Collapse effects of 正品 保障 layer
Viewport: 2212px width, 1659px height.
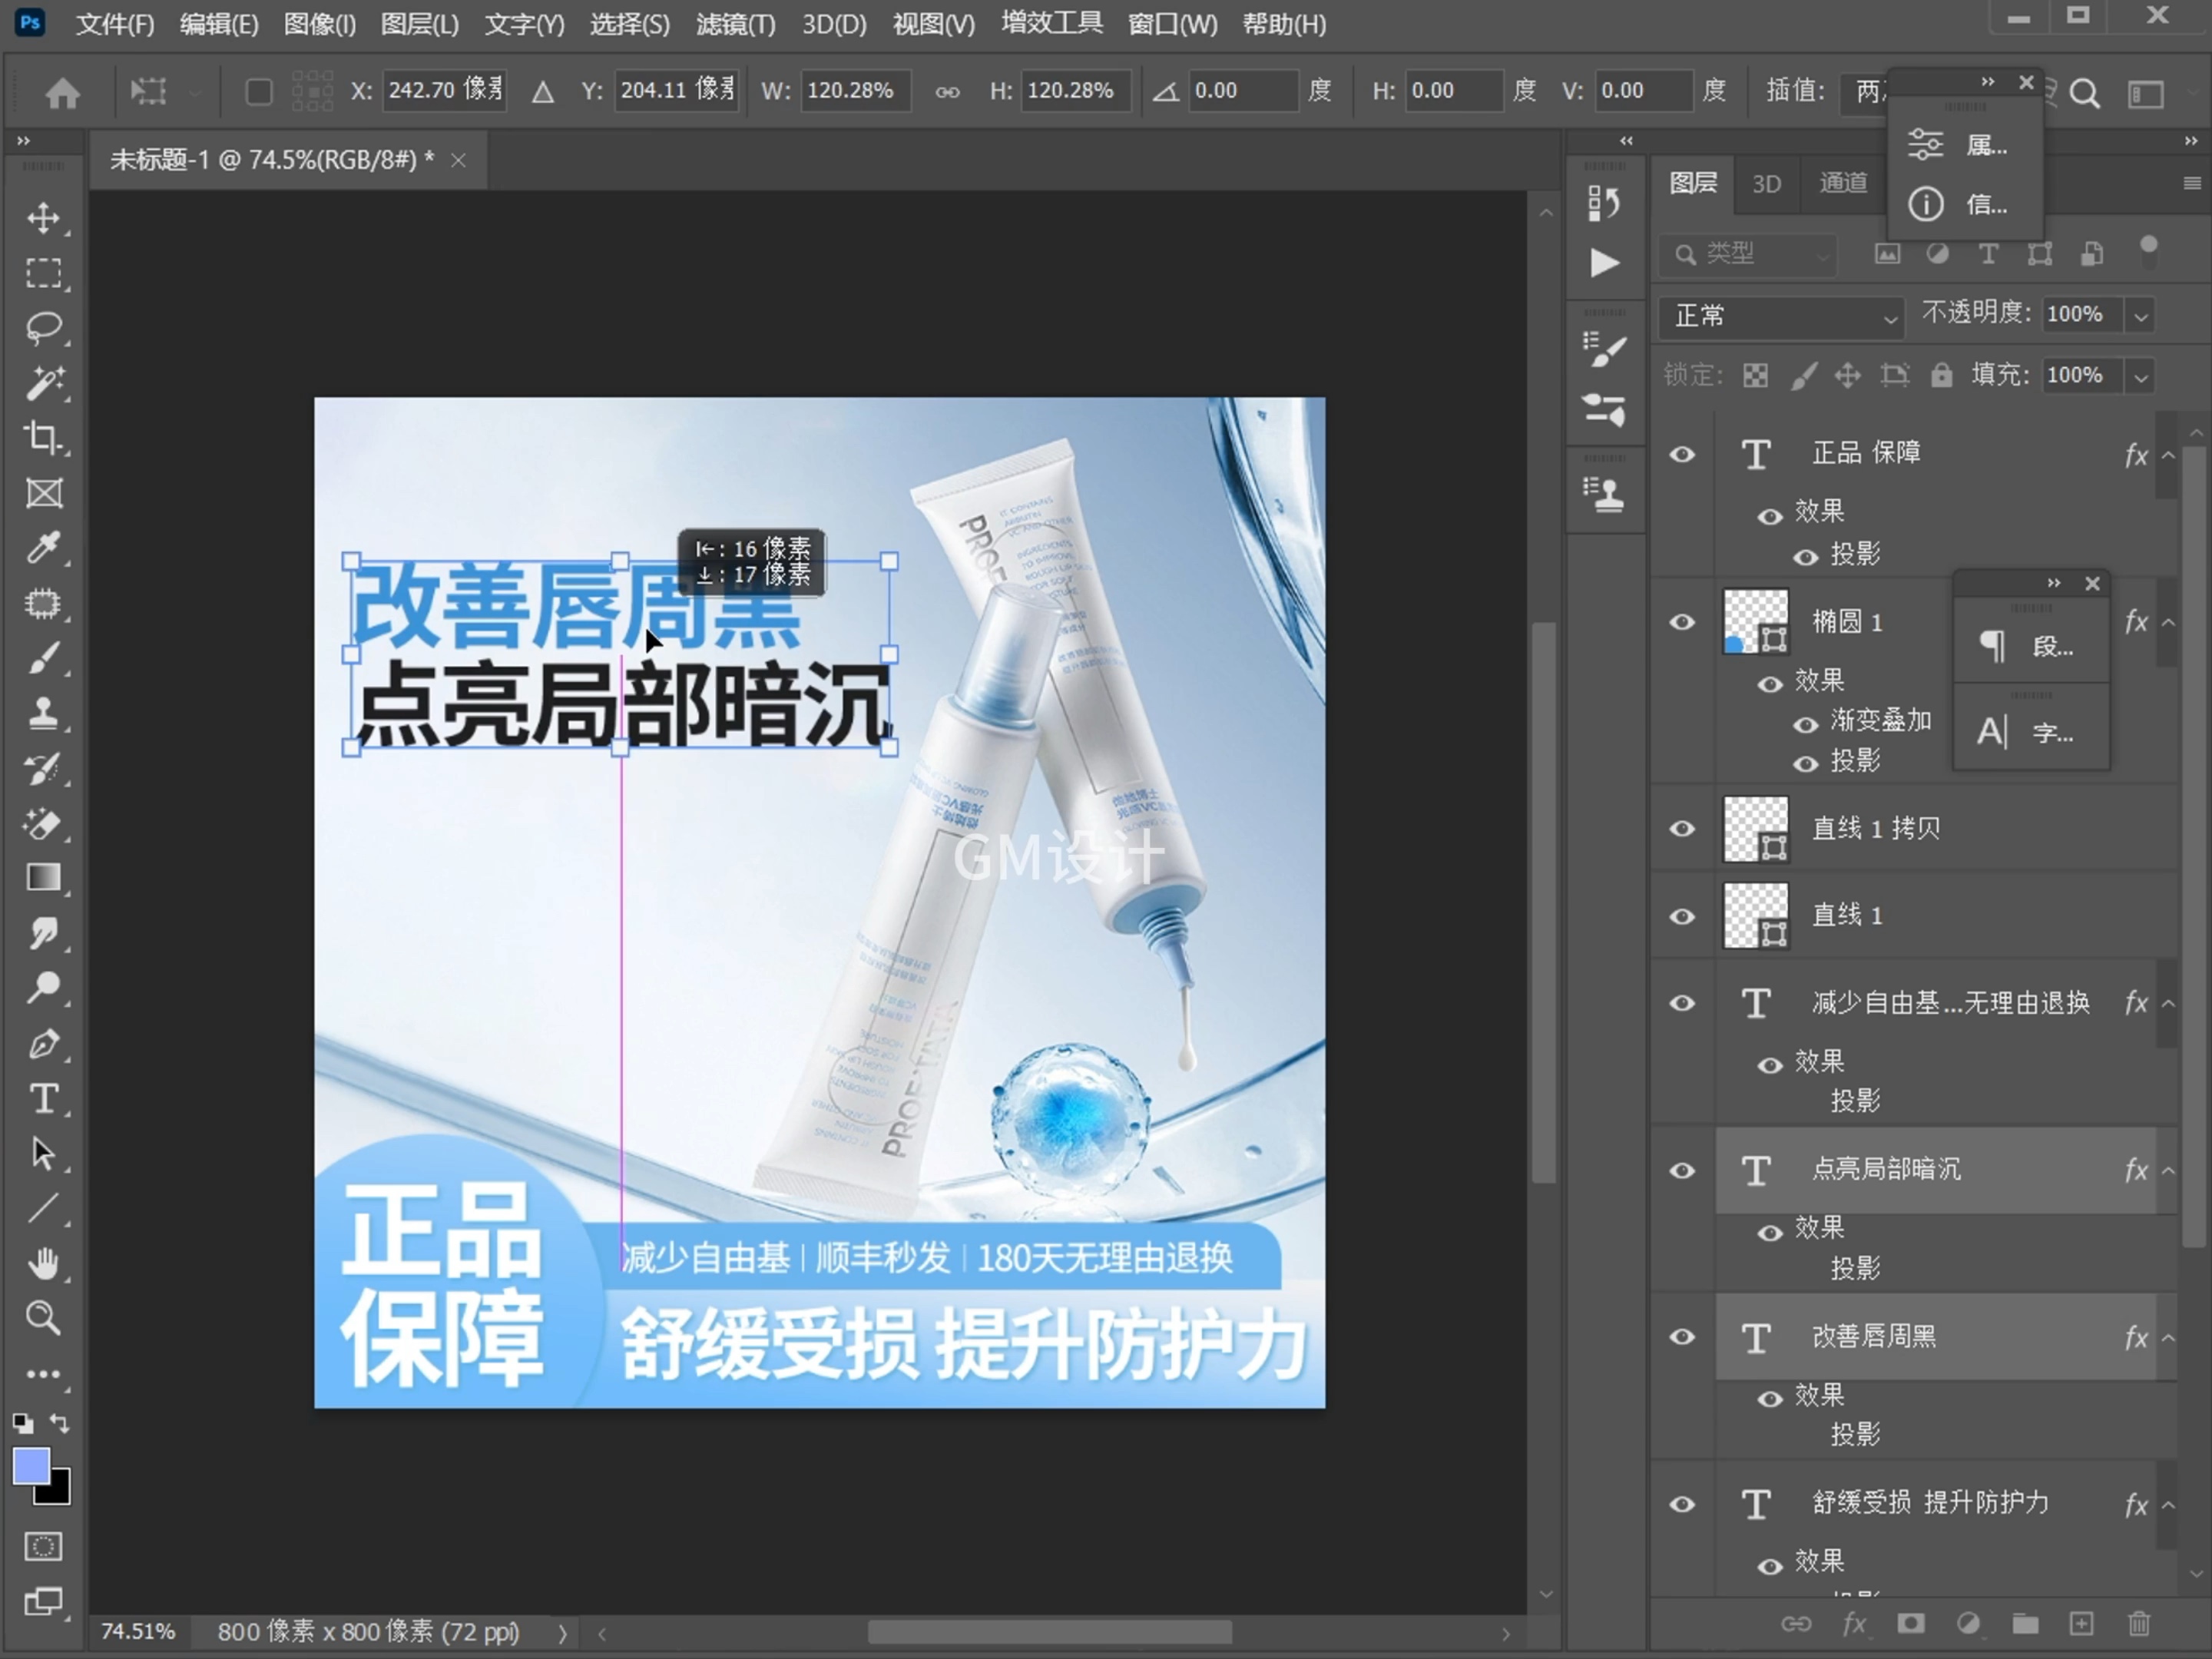[x=2168, y=455]
